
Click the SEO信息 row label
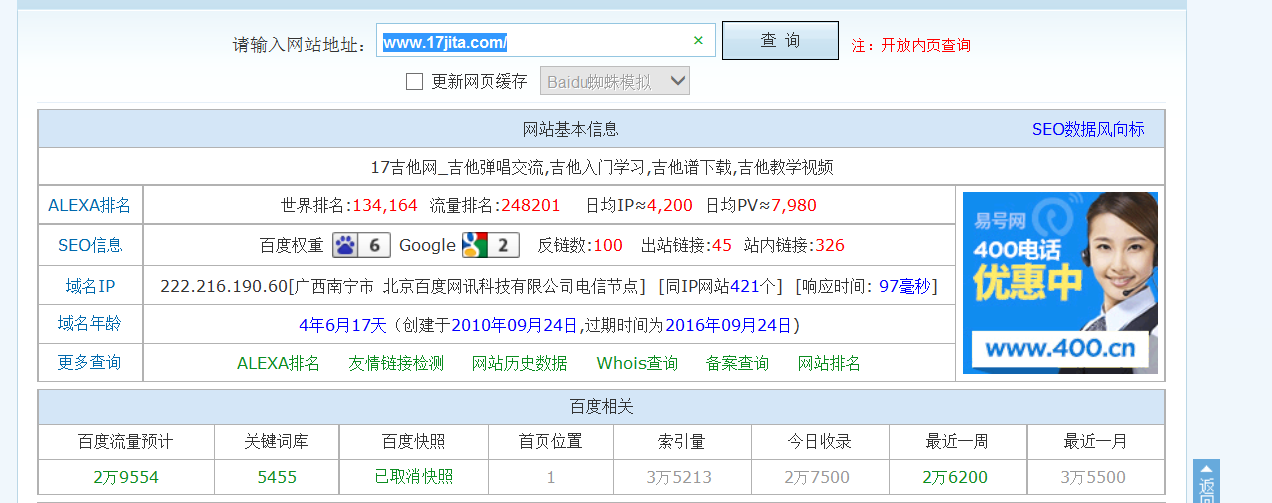click(x=90, y=245)
